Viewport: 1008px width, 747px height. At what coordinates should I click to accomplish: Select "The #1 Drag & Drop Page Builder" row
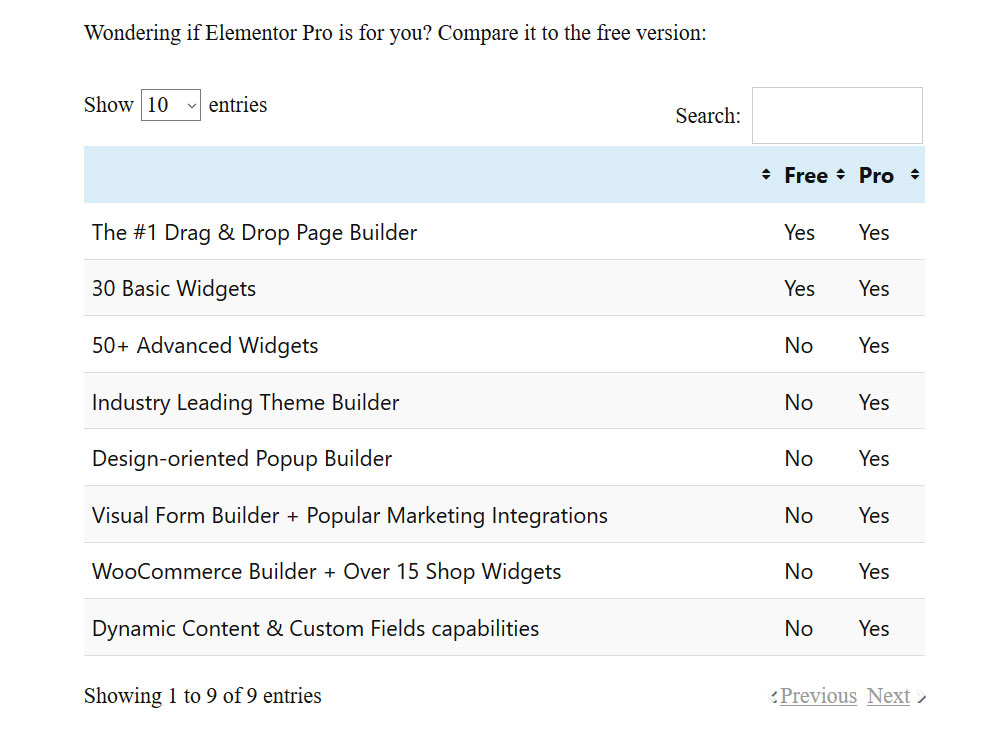tap(254, 233)
